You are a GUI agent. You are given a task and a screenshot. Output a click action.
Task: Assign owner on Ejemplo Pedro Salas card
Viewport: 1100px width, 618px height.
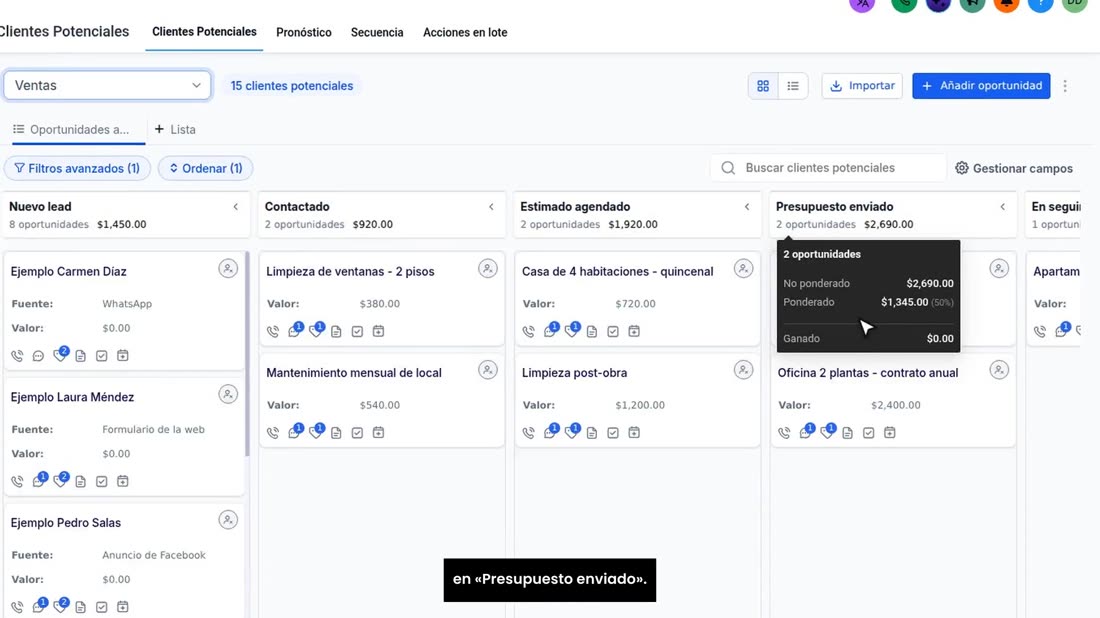(x=228, y=520)
